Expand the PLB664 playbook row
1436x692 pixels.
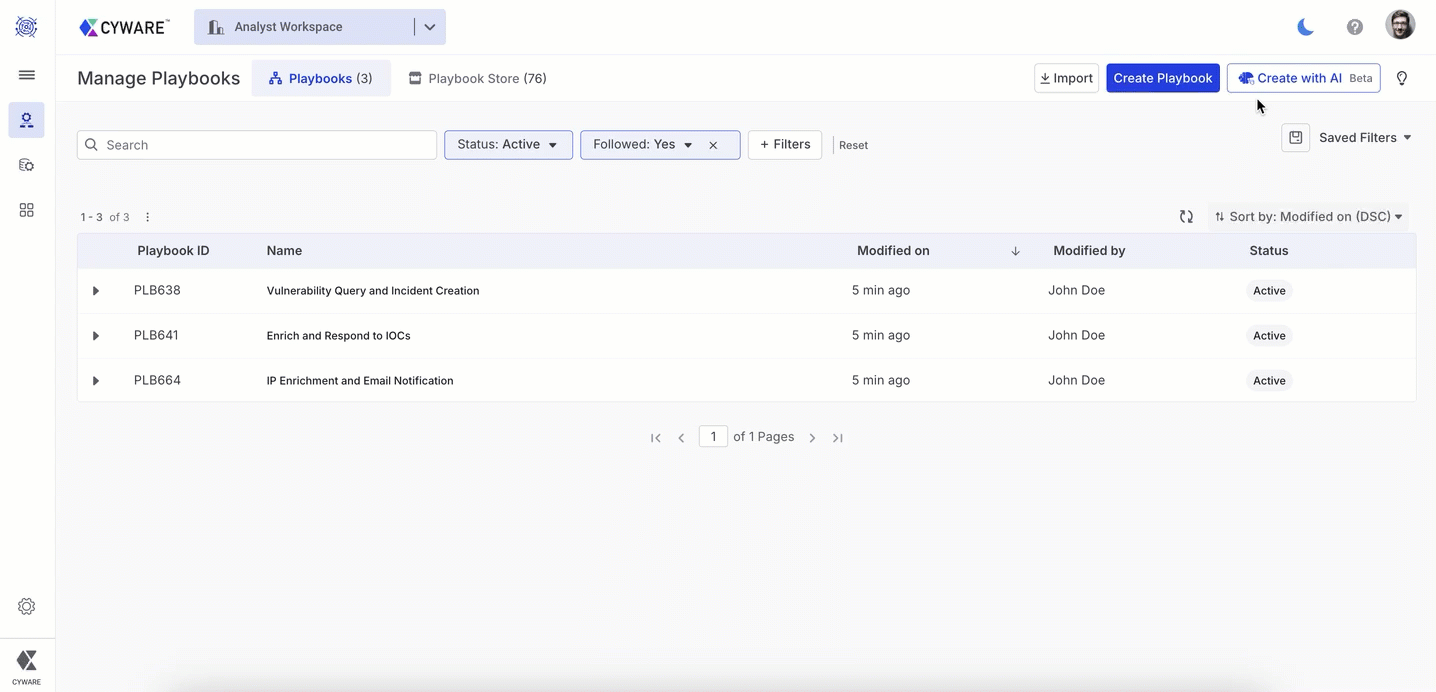(96, 381)
